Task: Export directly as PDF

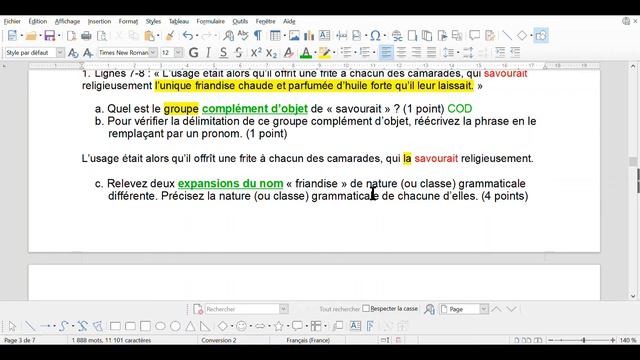Action: click(71, 36)
